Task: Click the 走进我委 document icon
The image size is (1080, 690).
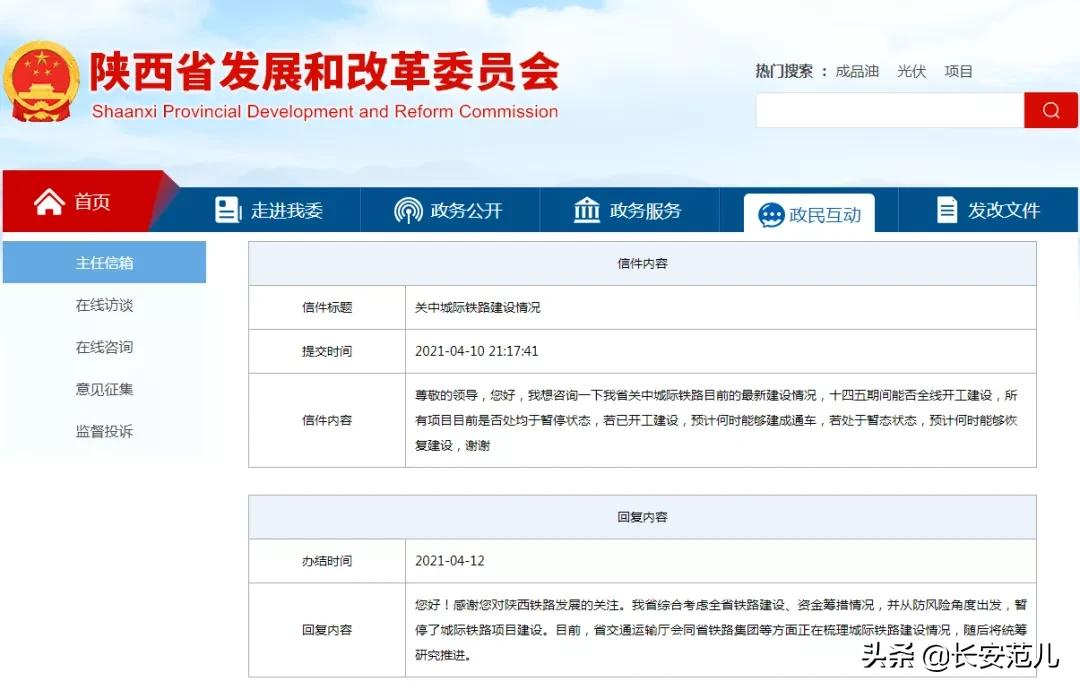Action: tap(227, 209)
